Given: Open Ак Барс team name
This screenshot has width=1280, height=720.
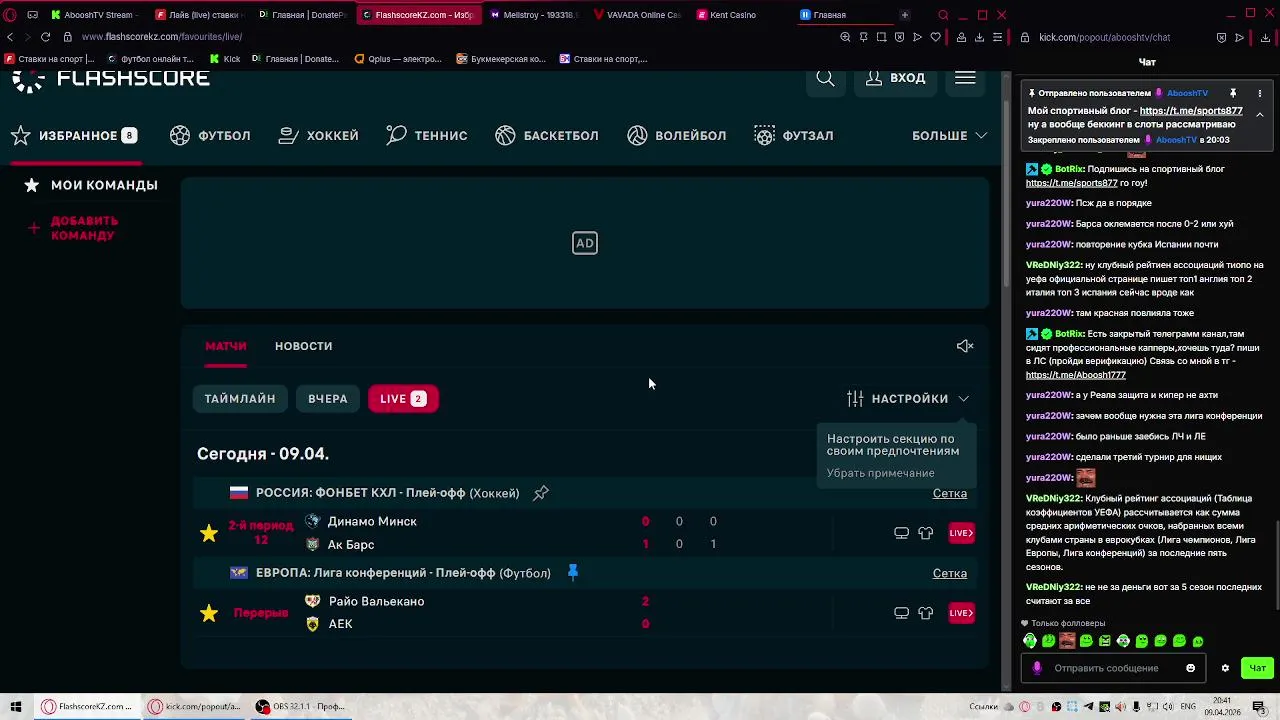Looking at the screenshot, I should [351, 544].
